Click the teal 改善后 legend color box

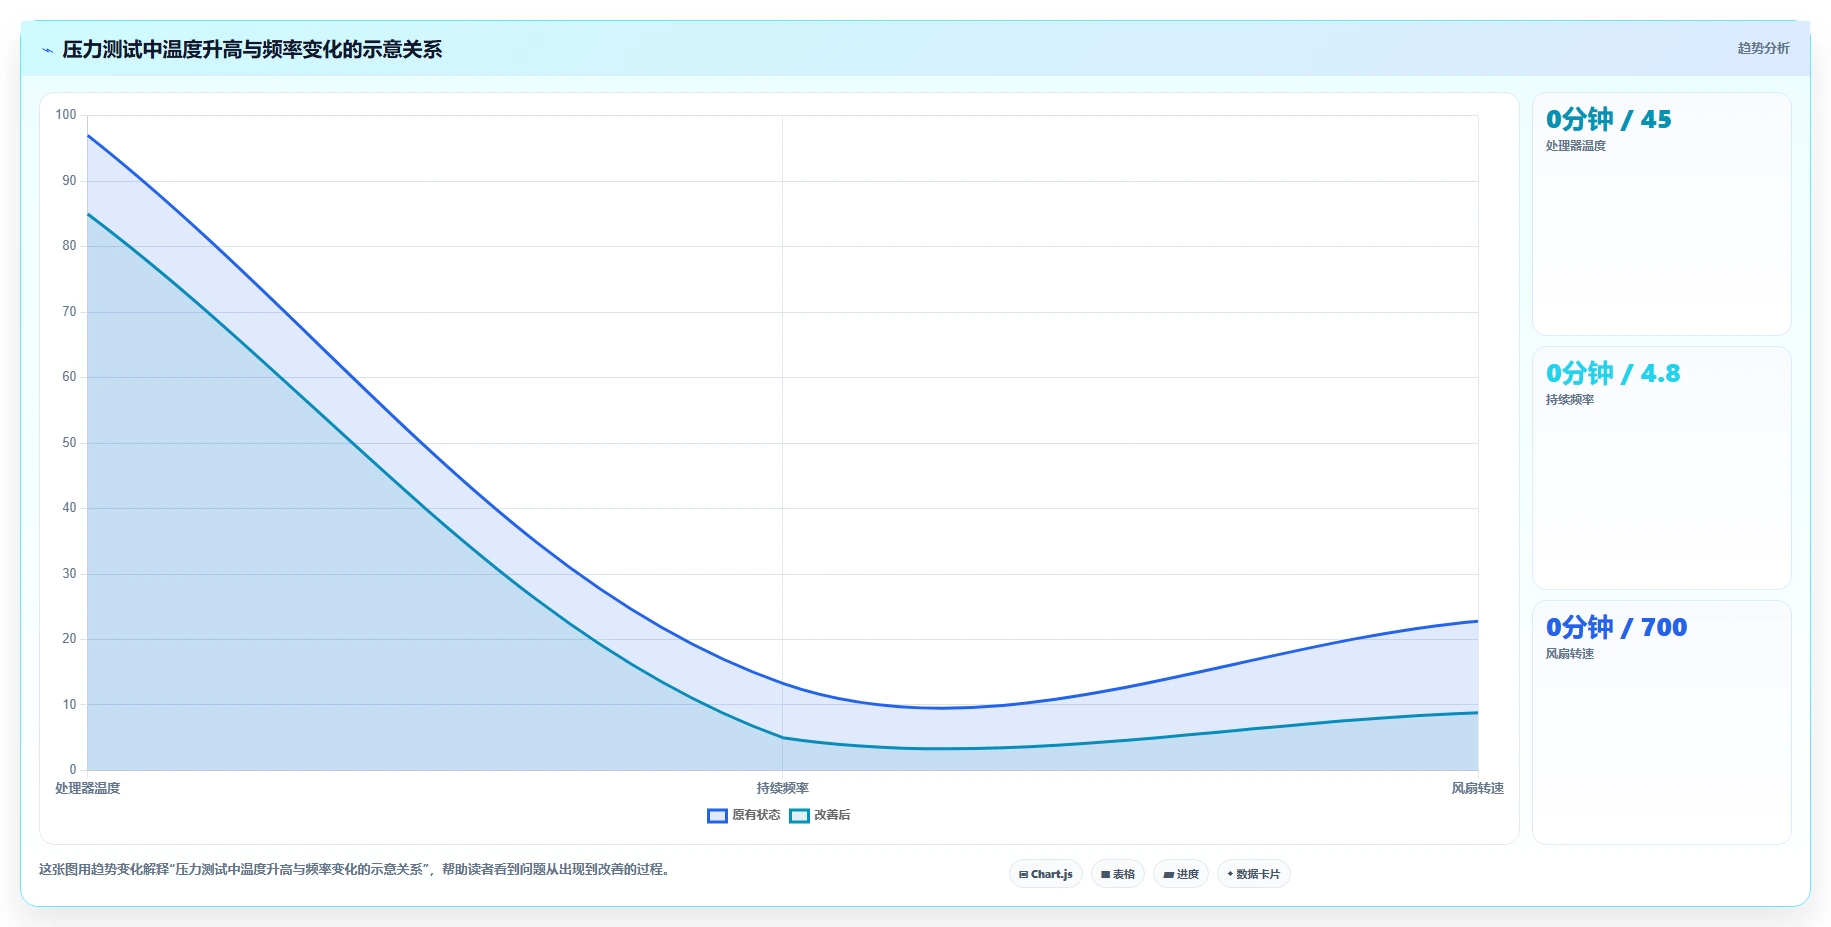point(799,816)
